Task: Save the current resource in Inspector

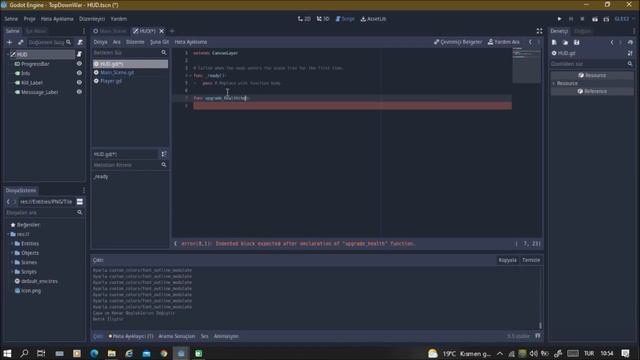Action: (x=576, y=42)
